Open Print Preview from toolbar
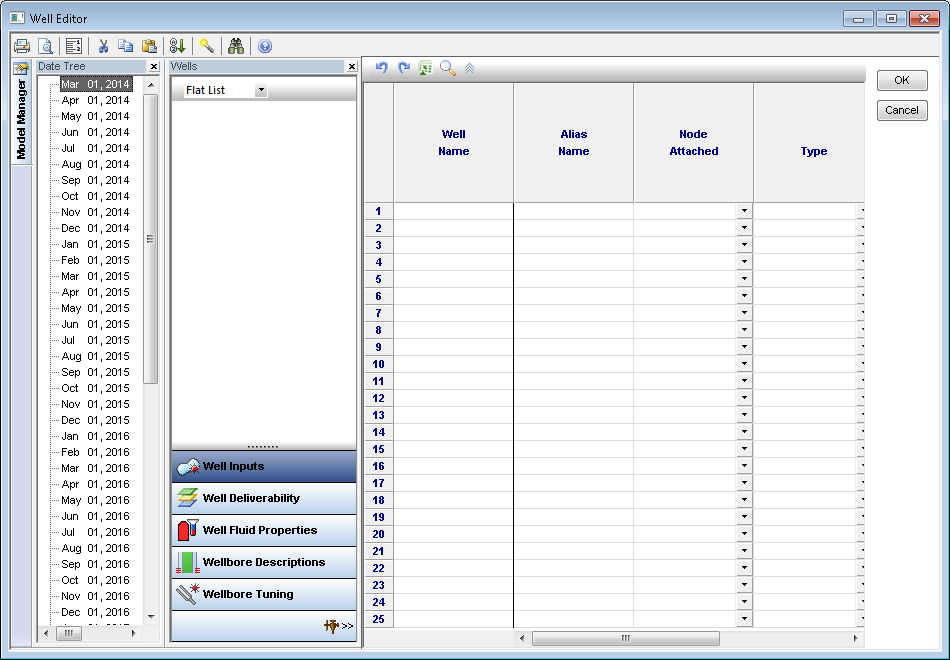The image size is (950, 660). (45, 46)
